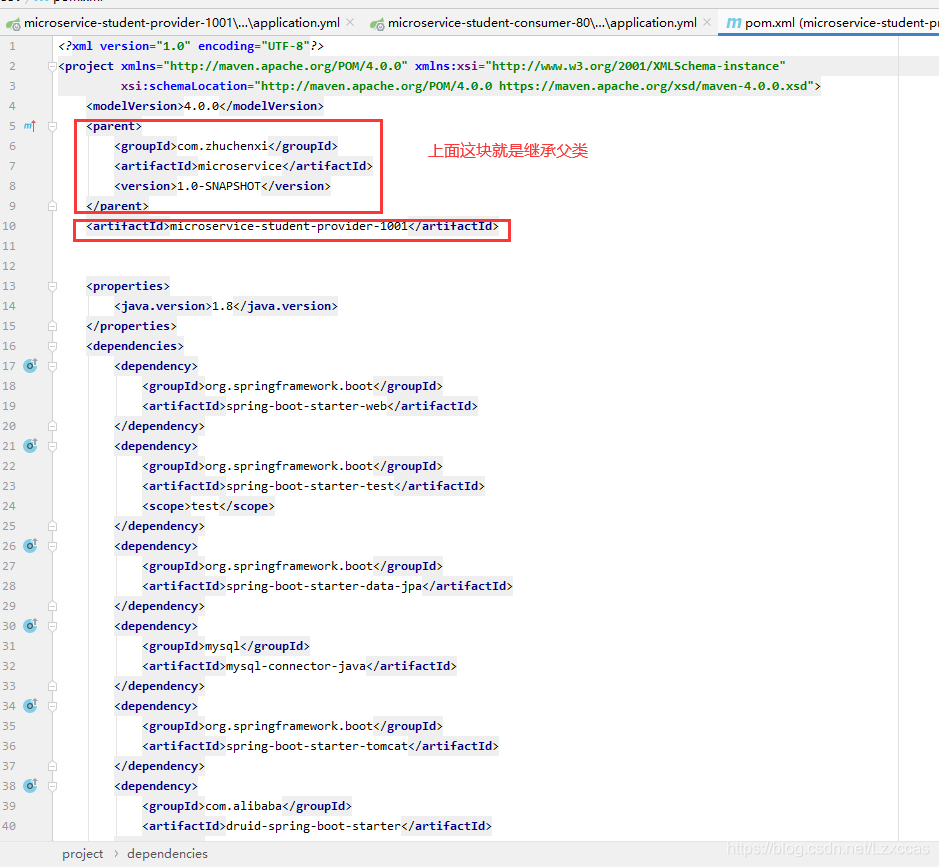Screen dimensions: 939x867
Task: Click artifactId microservice-student-provider-1001
Action: click(x=289, y=226)
